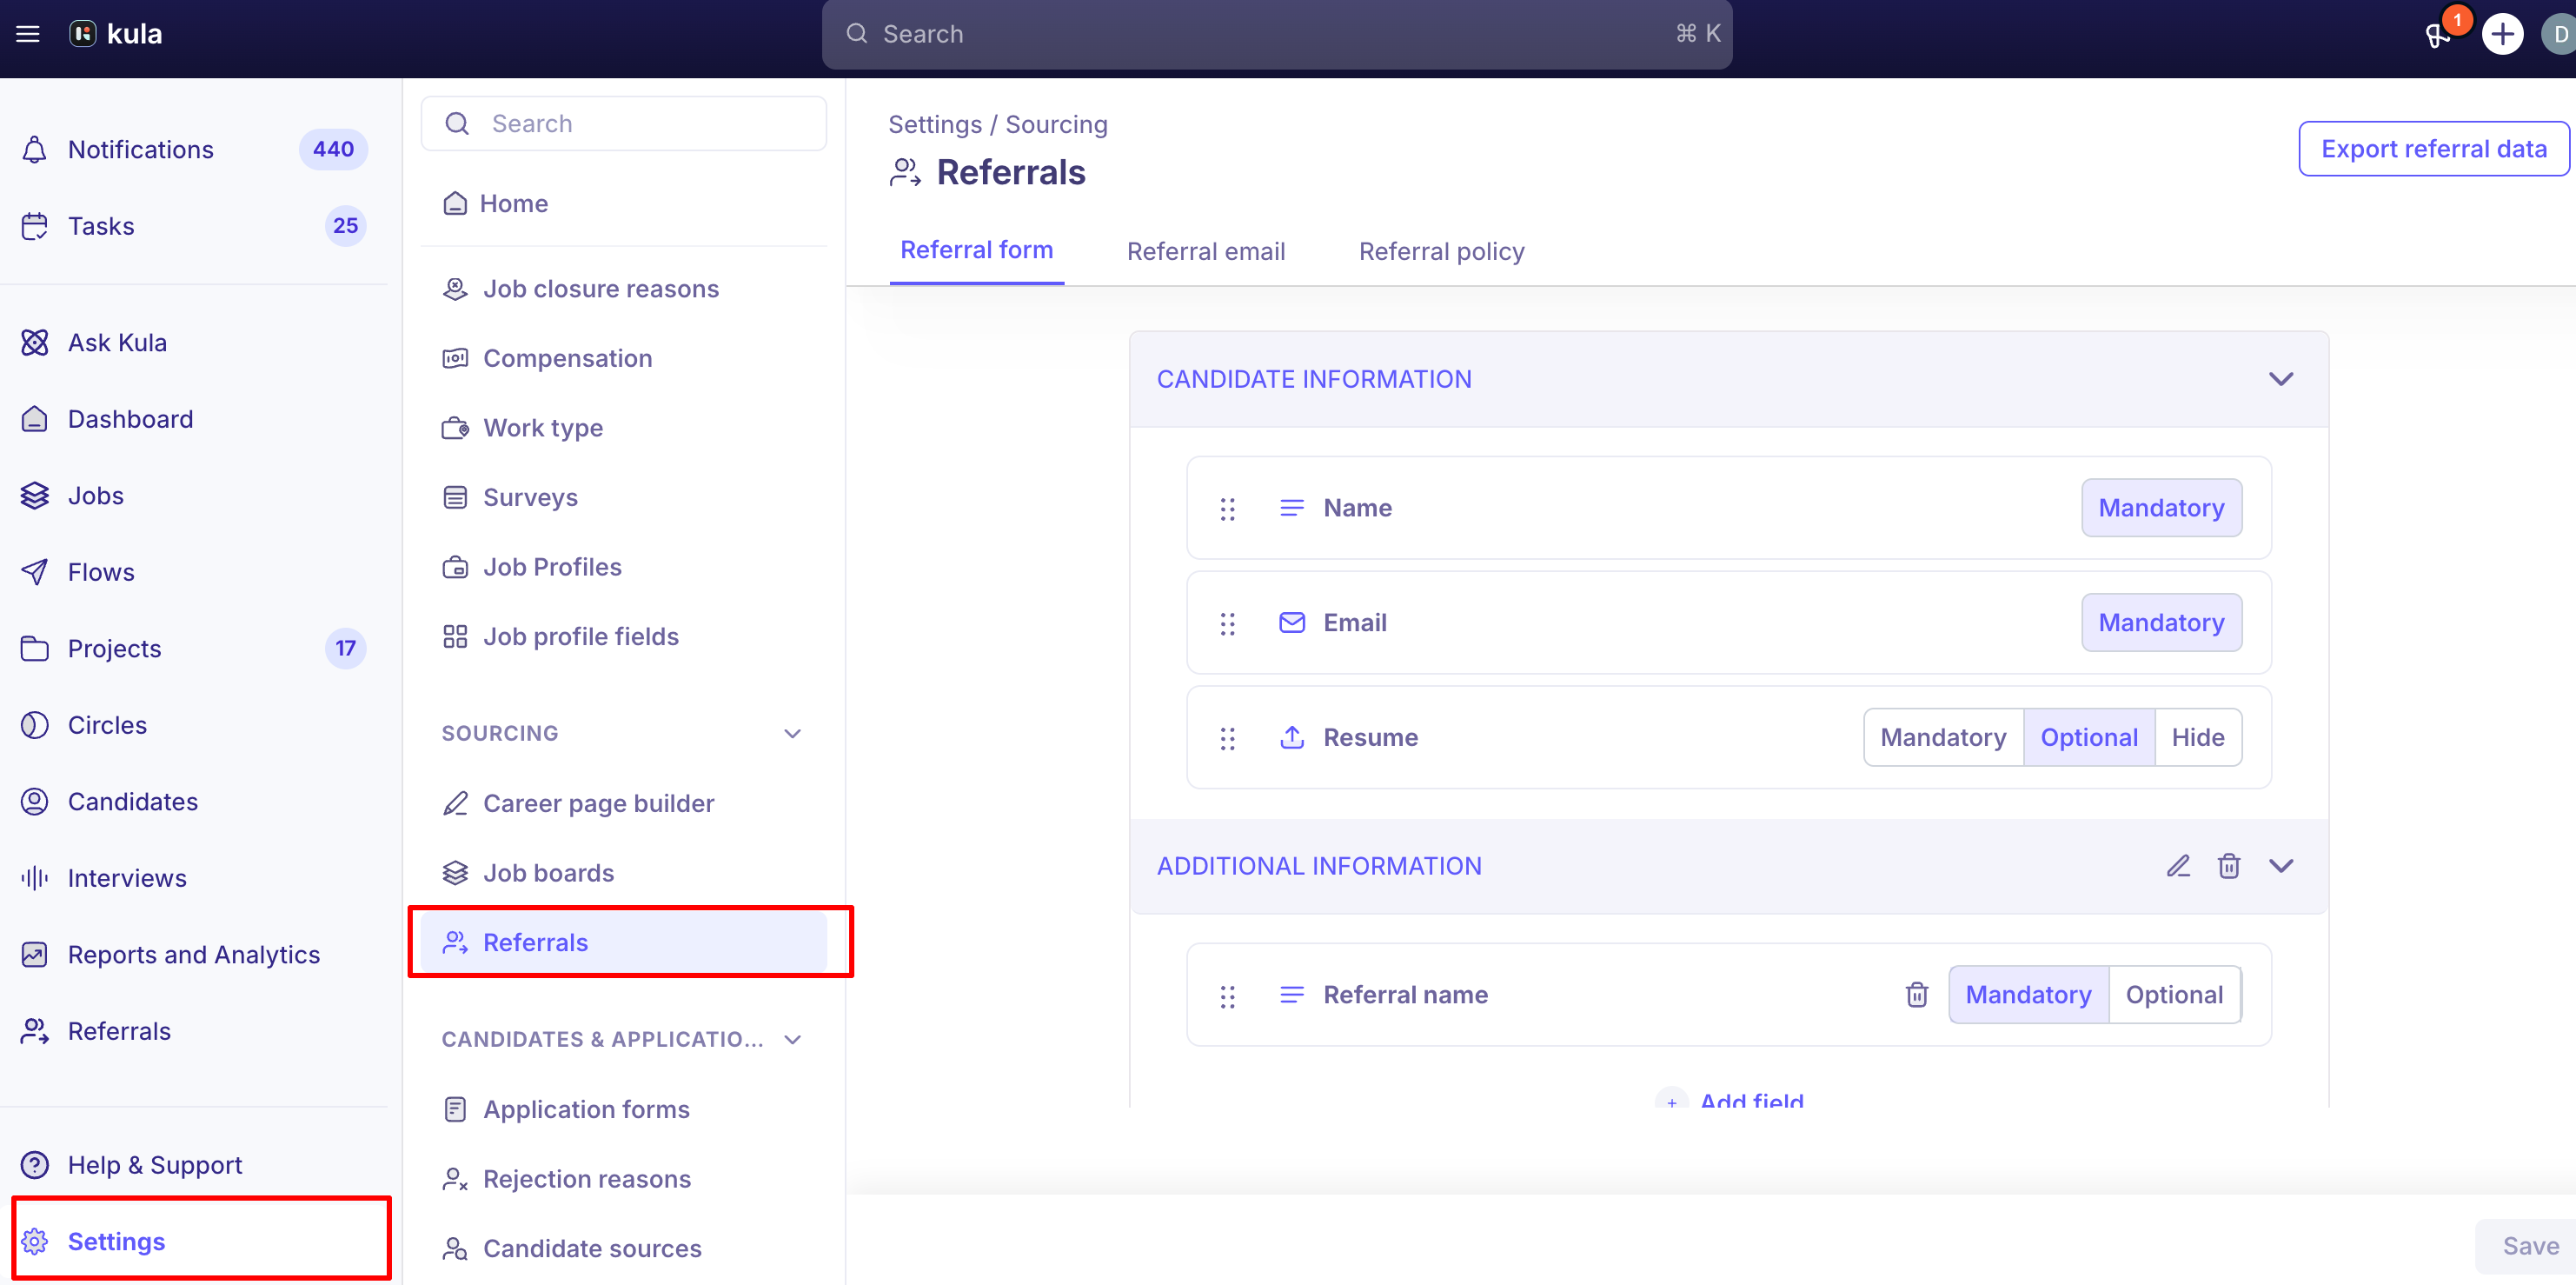Switch to the Referral form tab
2576x1285 pixels.
tap(976, 250)
